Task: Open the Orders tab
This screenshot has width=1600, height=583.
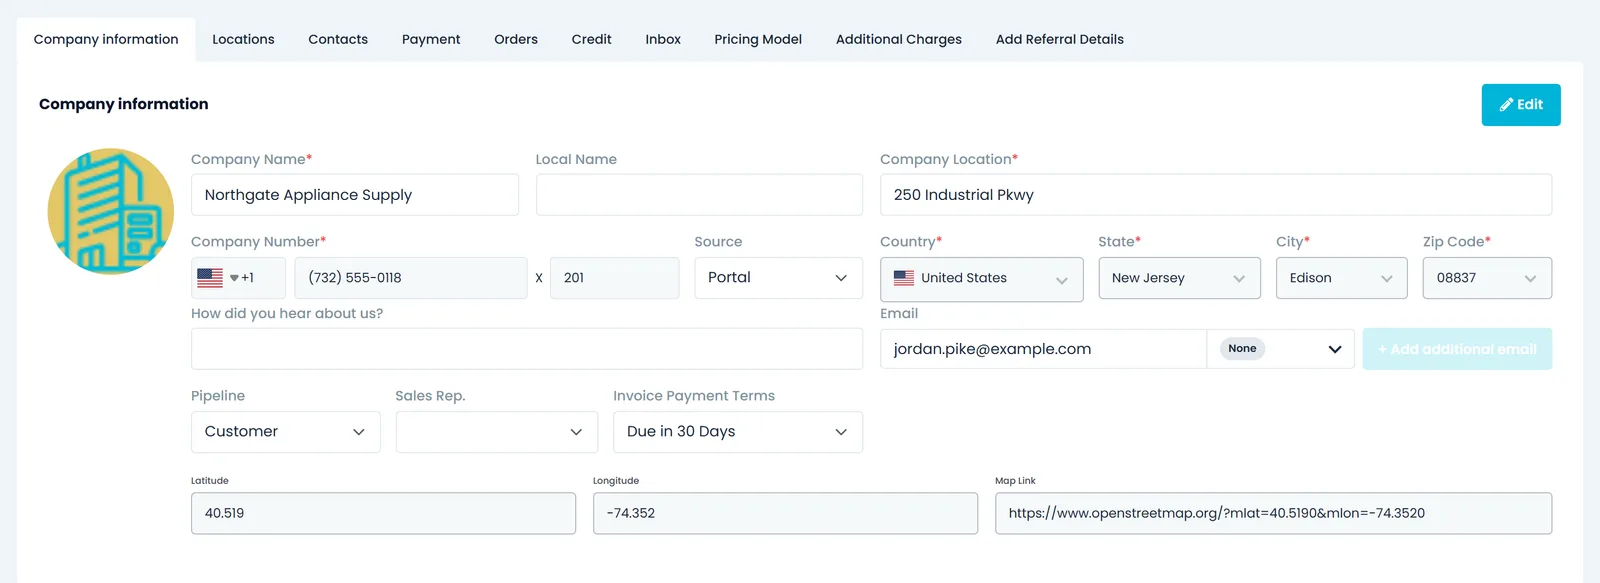Action: click(x=516, y=39)
